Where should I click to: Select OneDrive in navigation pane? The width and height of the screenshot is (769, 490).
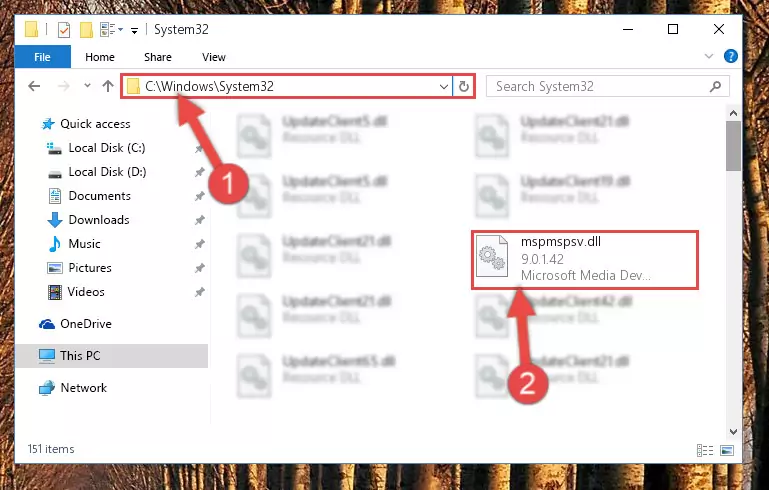(86, 324)
